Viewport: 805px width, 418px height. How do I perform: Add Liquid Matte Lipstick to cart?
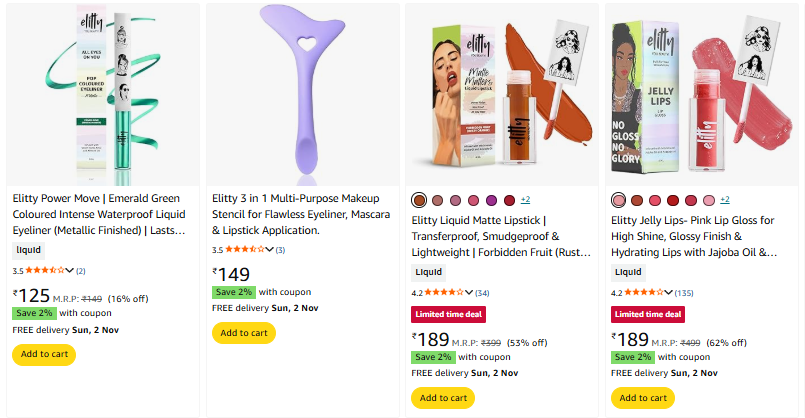(443, 397)
